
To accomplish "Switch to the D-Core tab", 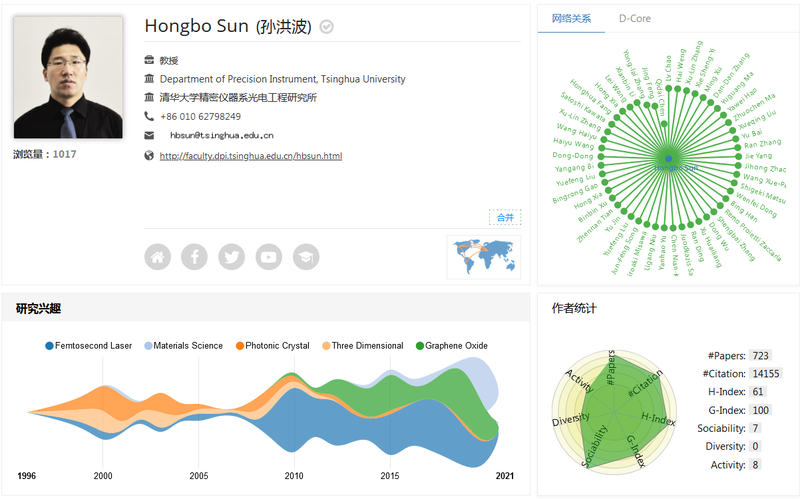I will pyautogui.click(x=634, y=18).
